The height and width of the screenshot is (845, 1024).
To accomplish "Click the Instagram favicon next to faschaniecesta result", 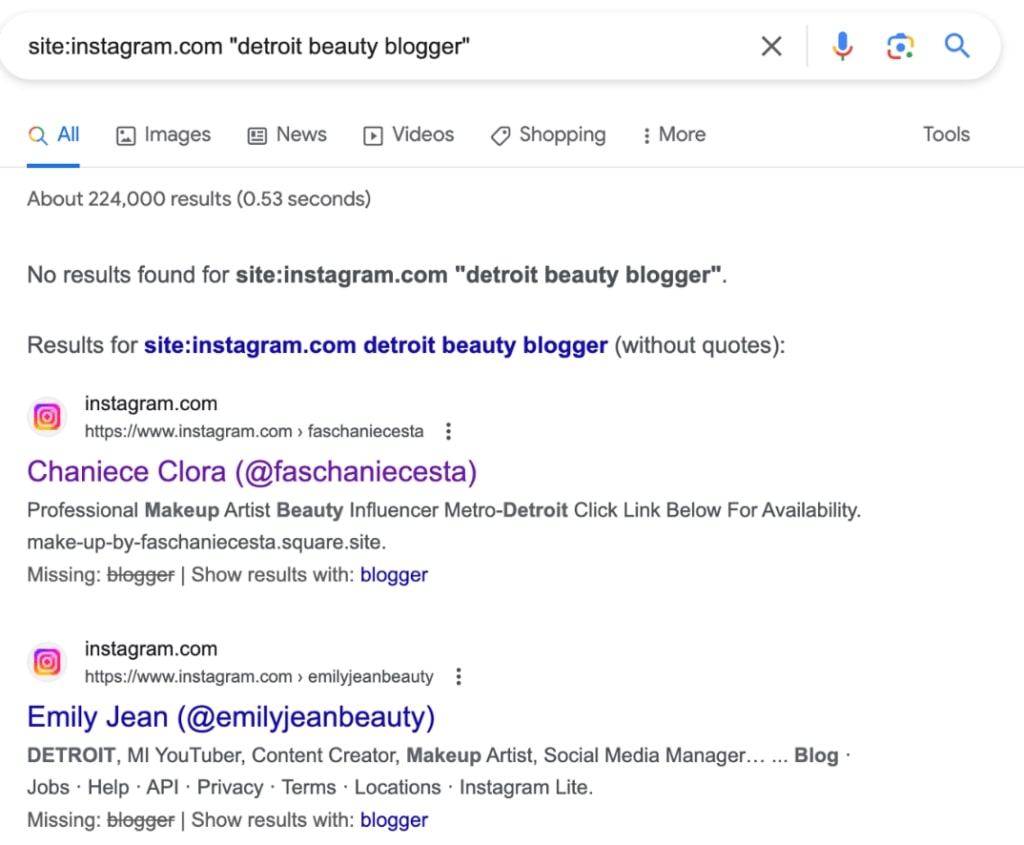I will tap(46, 416).
